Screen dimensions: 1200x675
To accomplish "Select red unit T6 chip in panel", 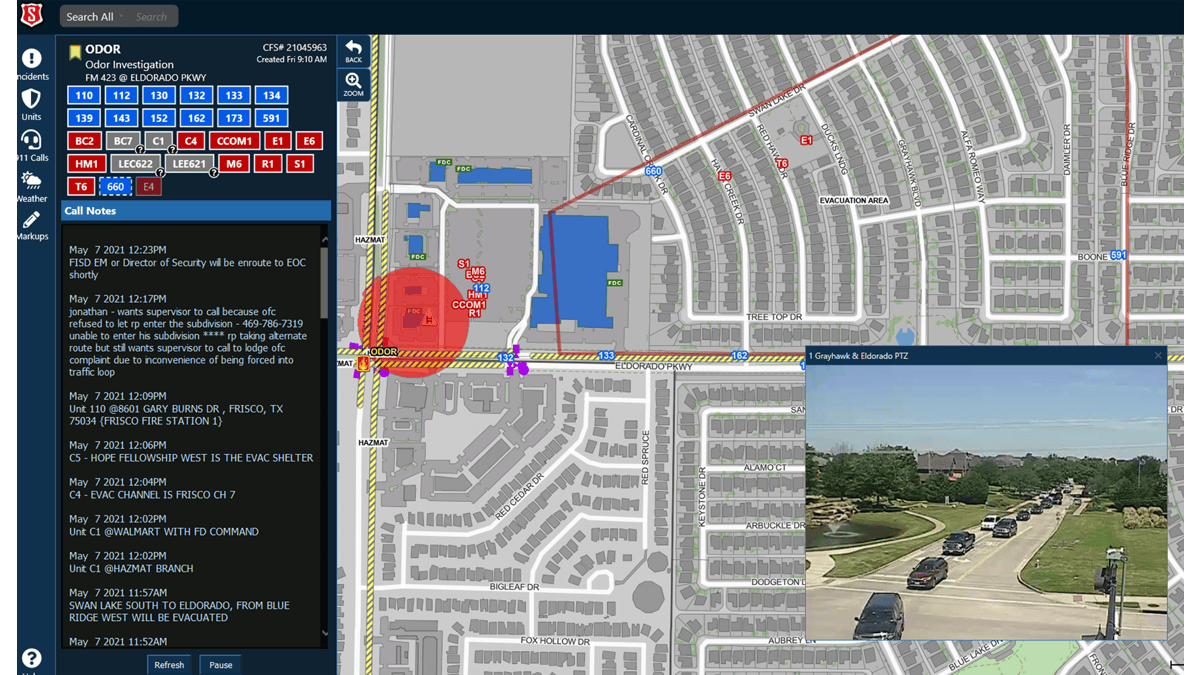I will [x=81, y=187].
